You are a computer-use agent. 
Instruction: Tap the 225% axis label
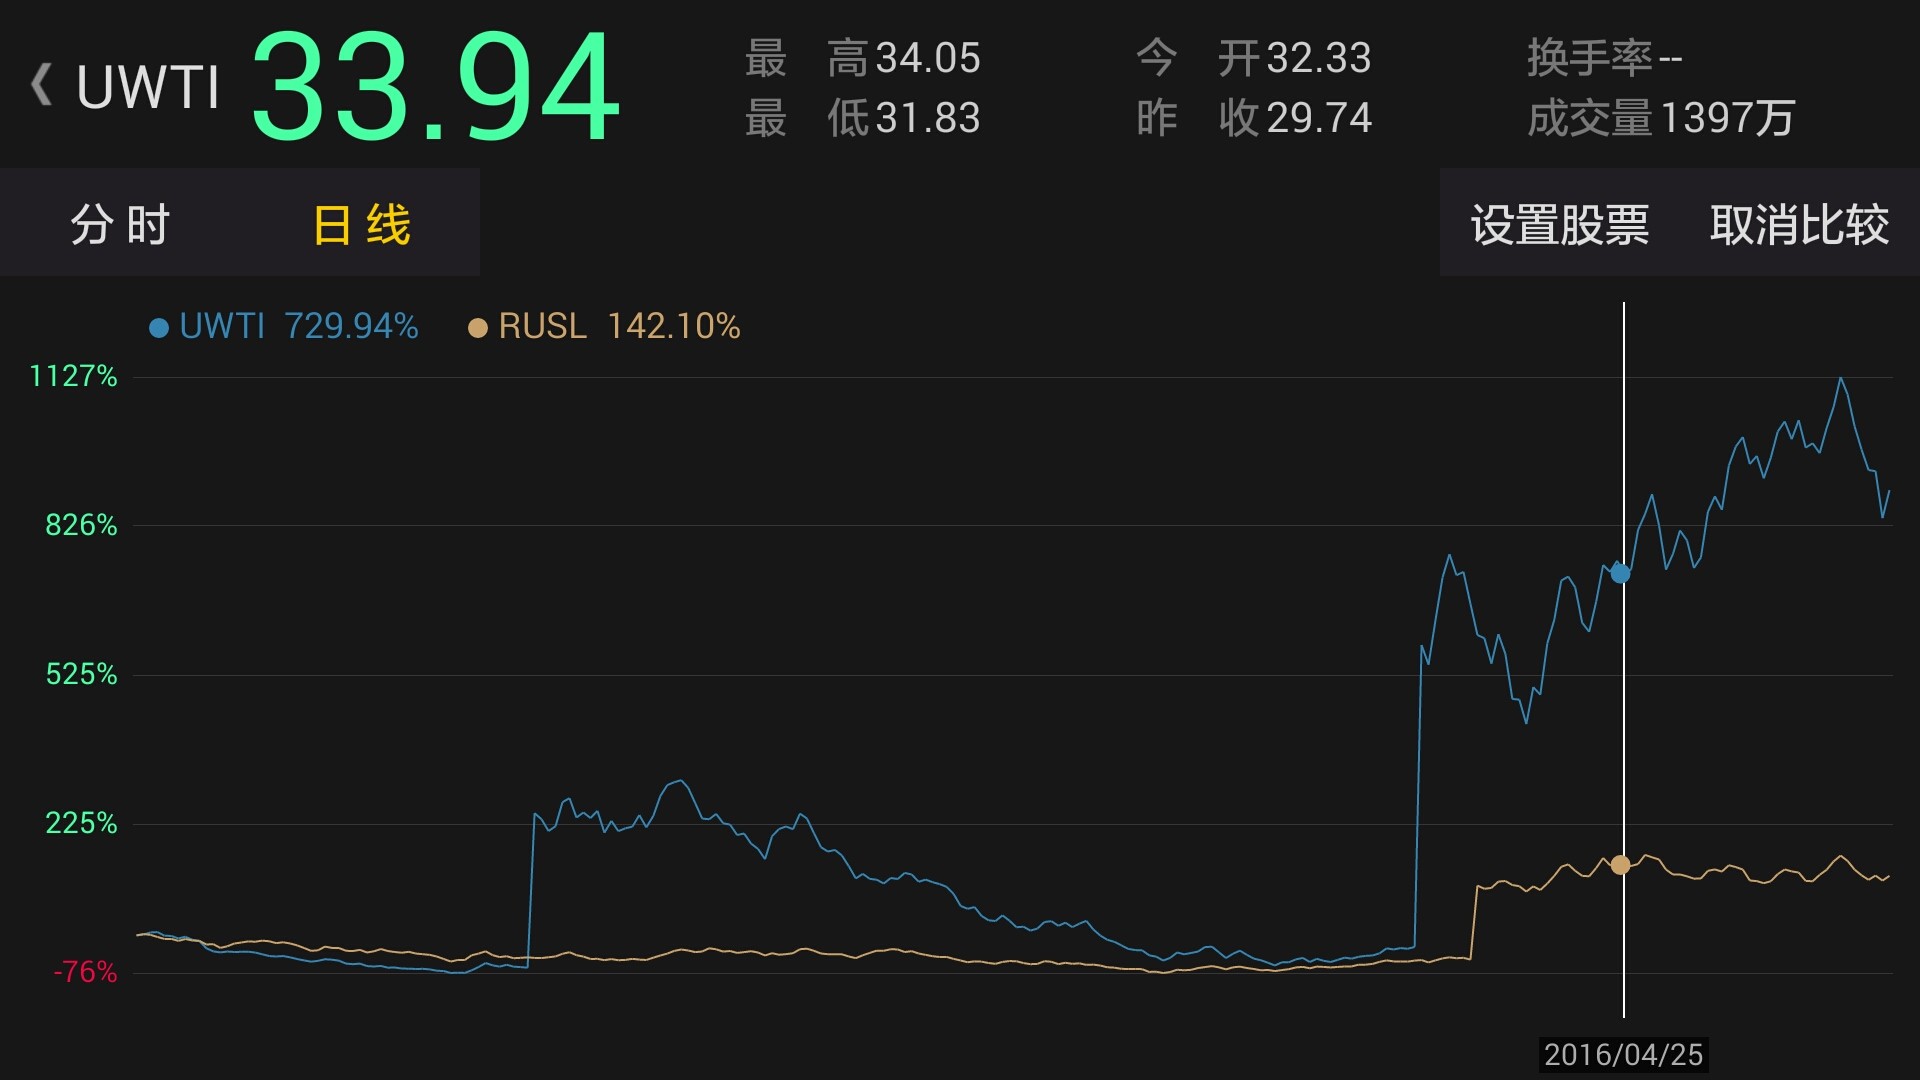[81, 823]
